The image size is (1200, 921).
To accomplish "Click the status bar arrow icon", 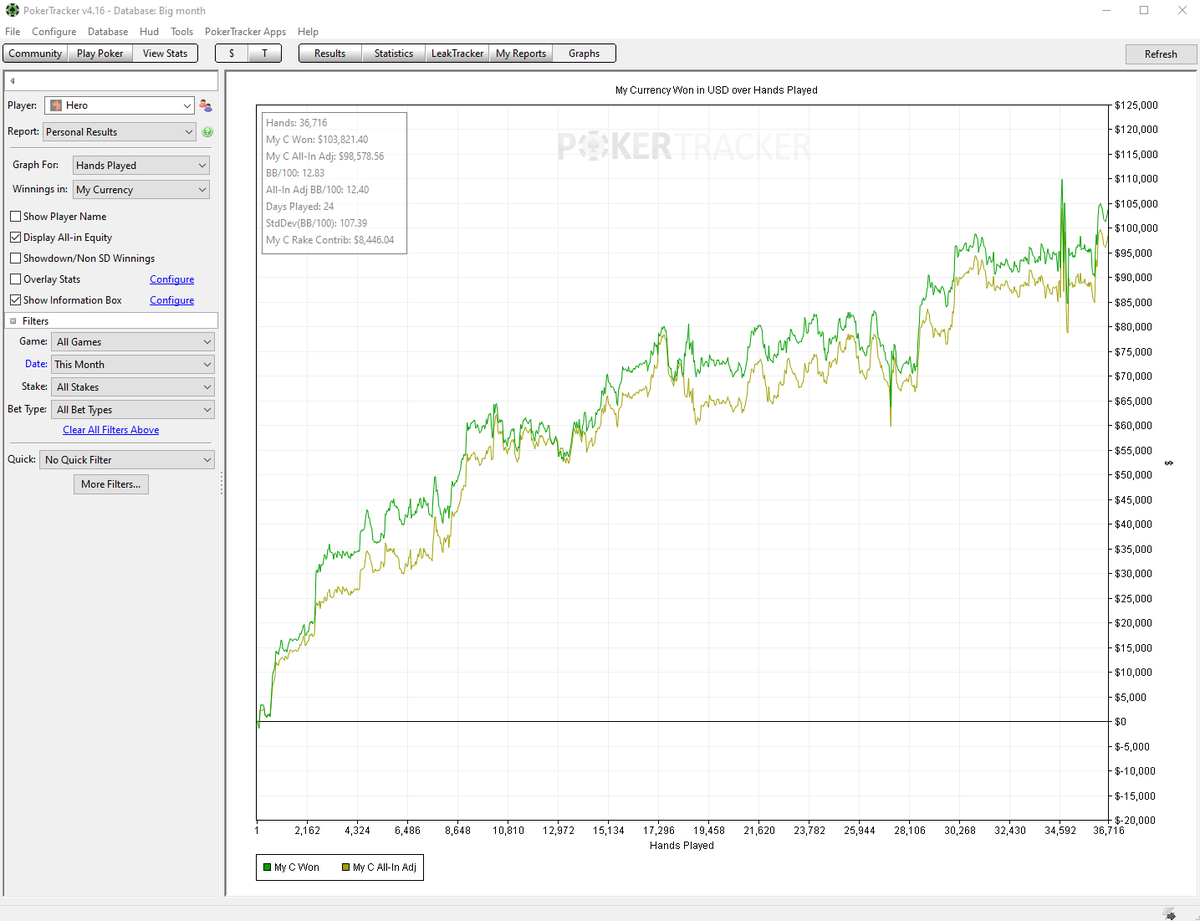I will [x=1171, y=913].
